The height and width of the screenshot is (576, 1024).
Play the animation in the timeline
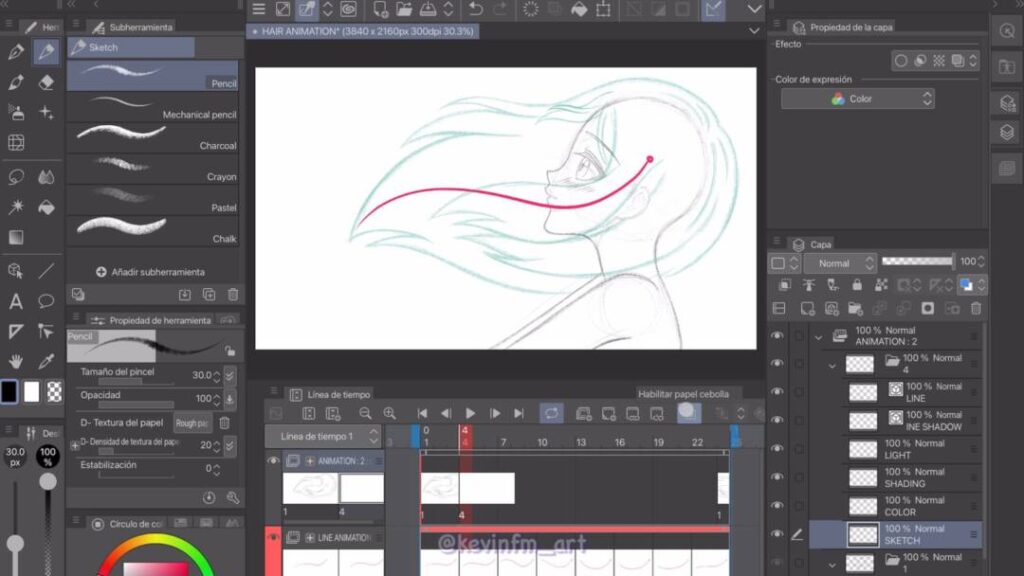(470, 413)
